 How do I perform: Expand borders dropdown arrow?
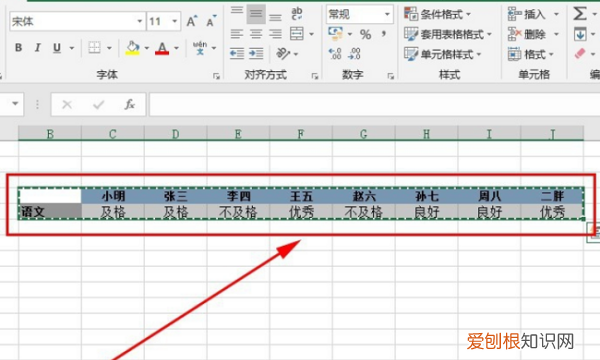click(109, 48)
